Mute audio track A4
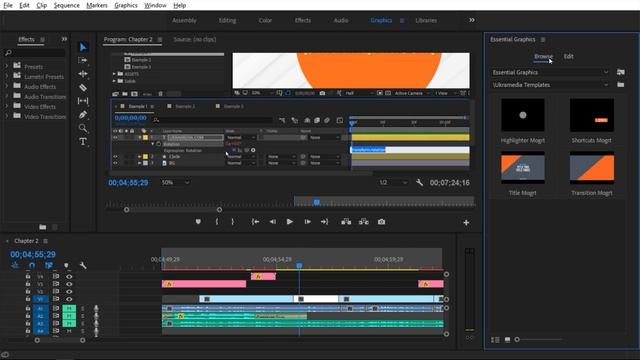640x360 pixels. 69,331
